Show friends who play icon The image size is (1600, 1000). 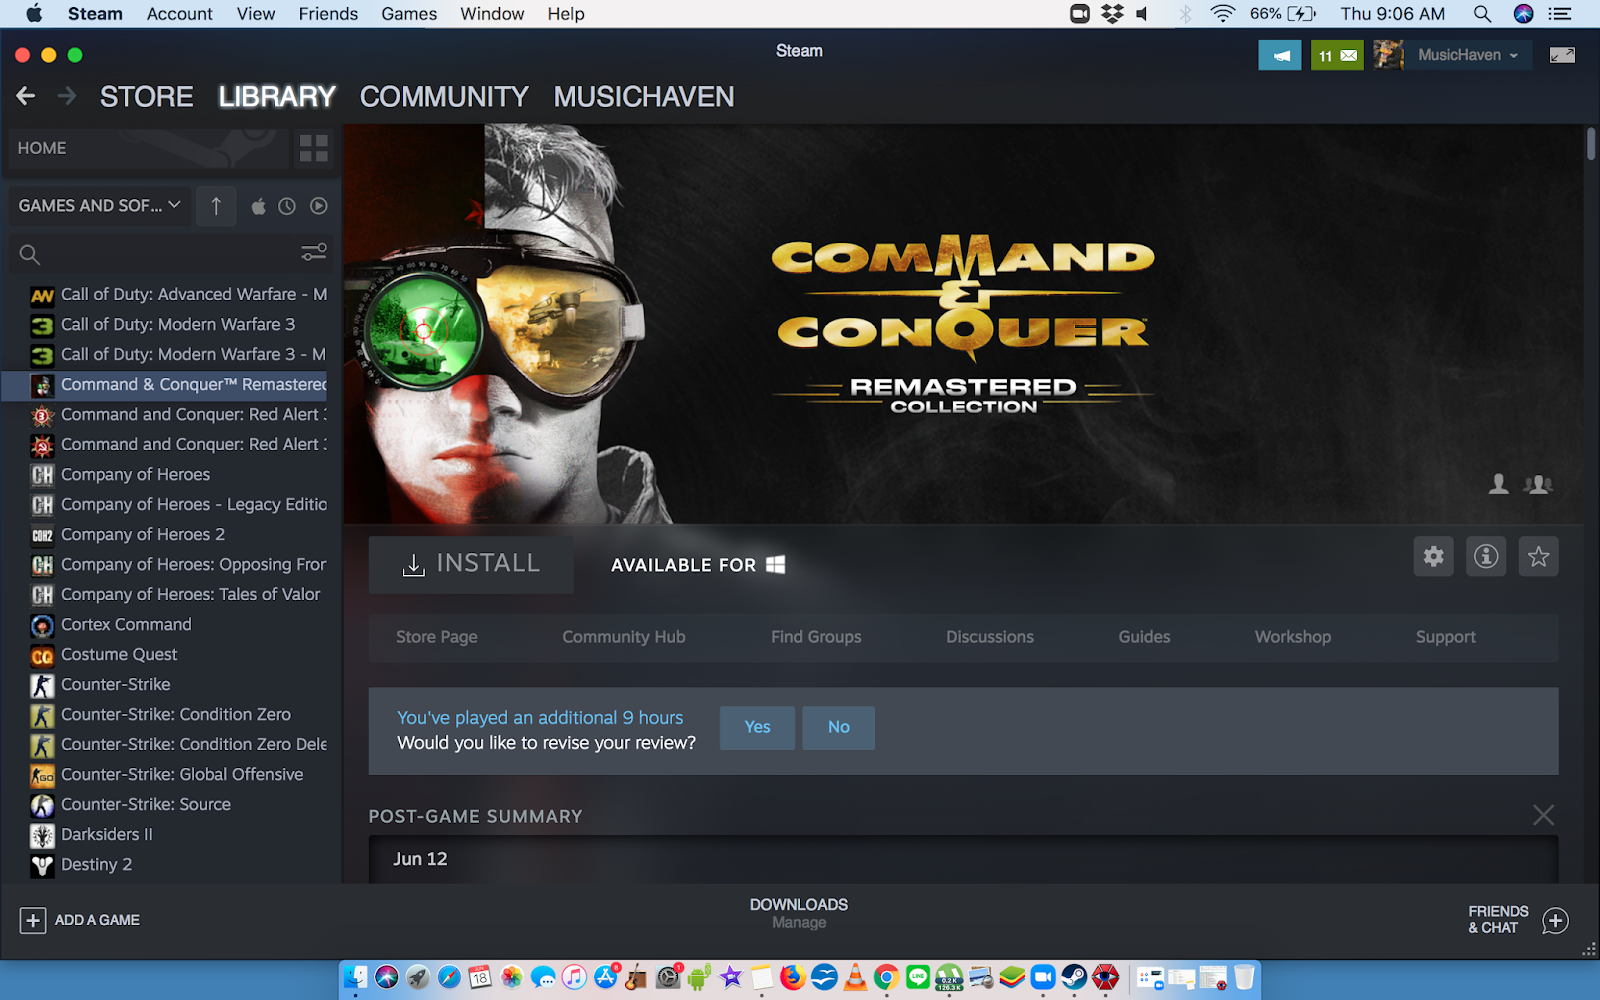pos(1538,485)
